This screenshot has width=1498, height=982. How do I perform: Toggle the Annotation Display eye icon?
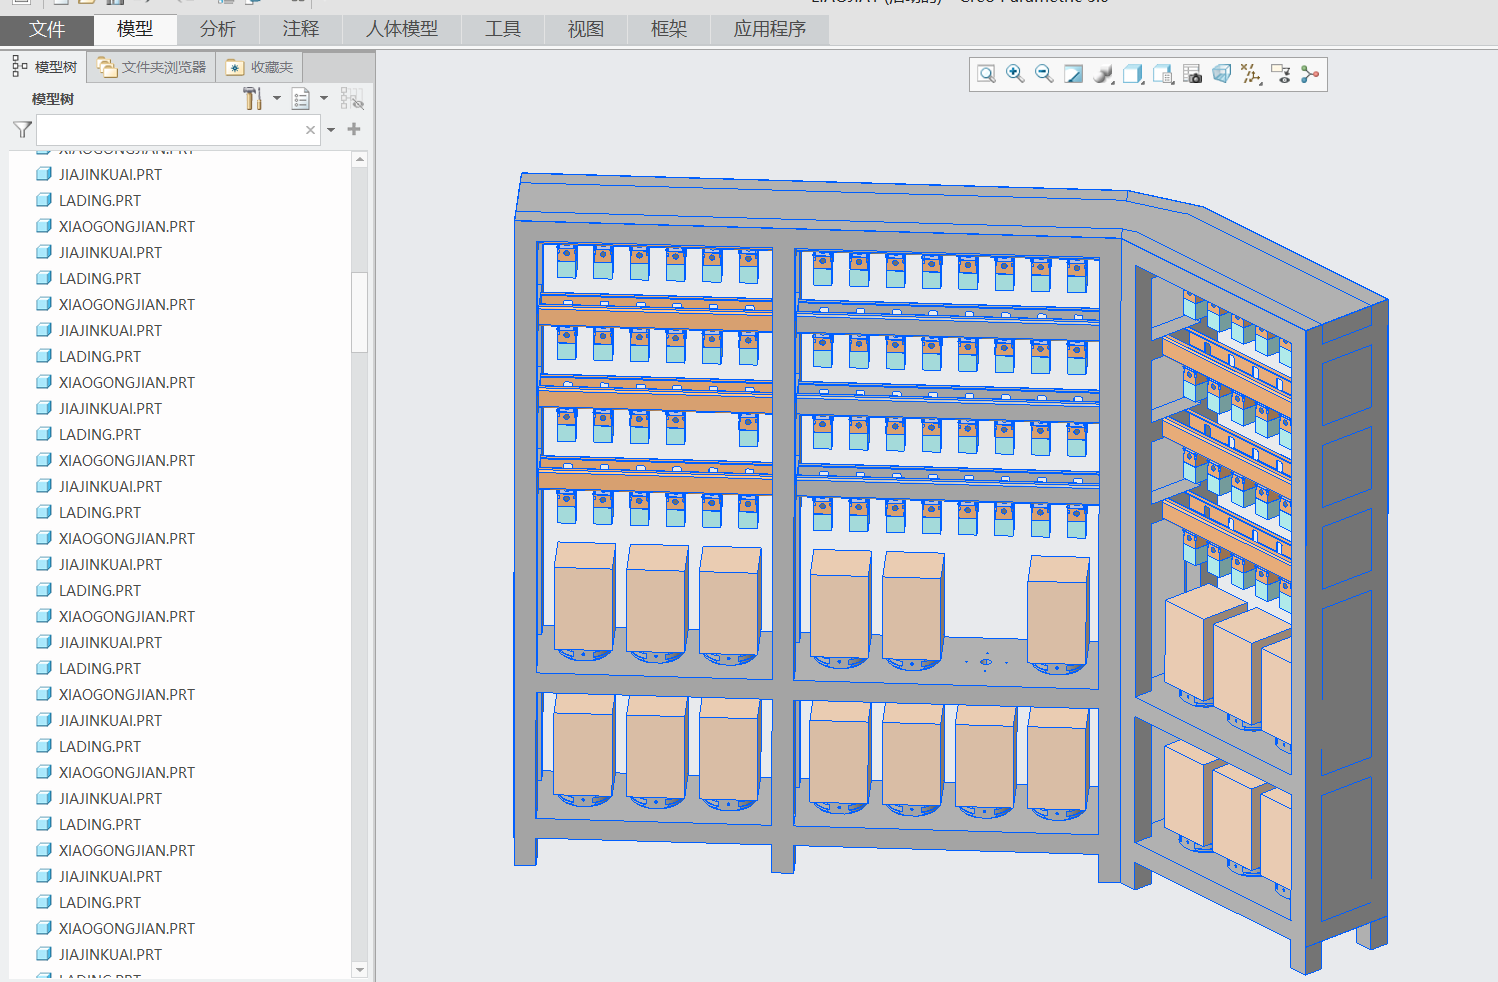click(1281, 74)
